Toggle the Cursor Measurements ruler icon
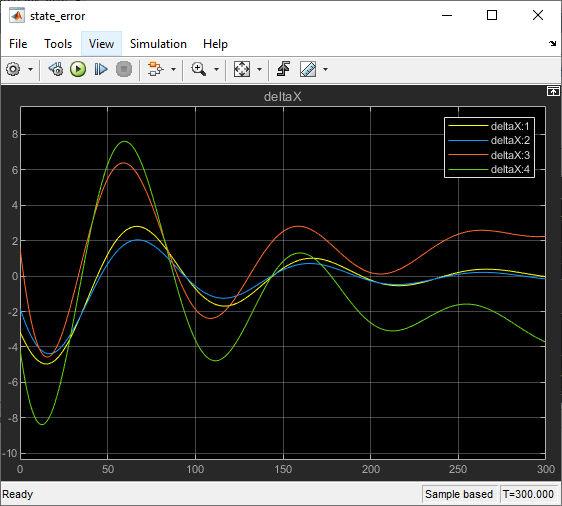The image size is (562, 506). [308, 69]
